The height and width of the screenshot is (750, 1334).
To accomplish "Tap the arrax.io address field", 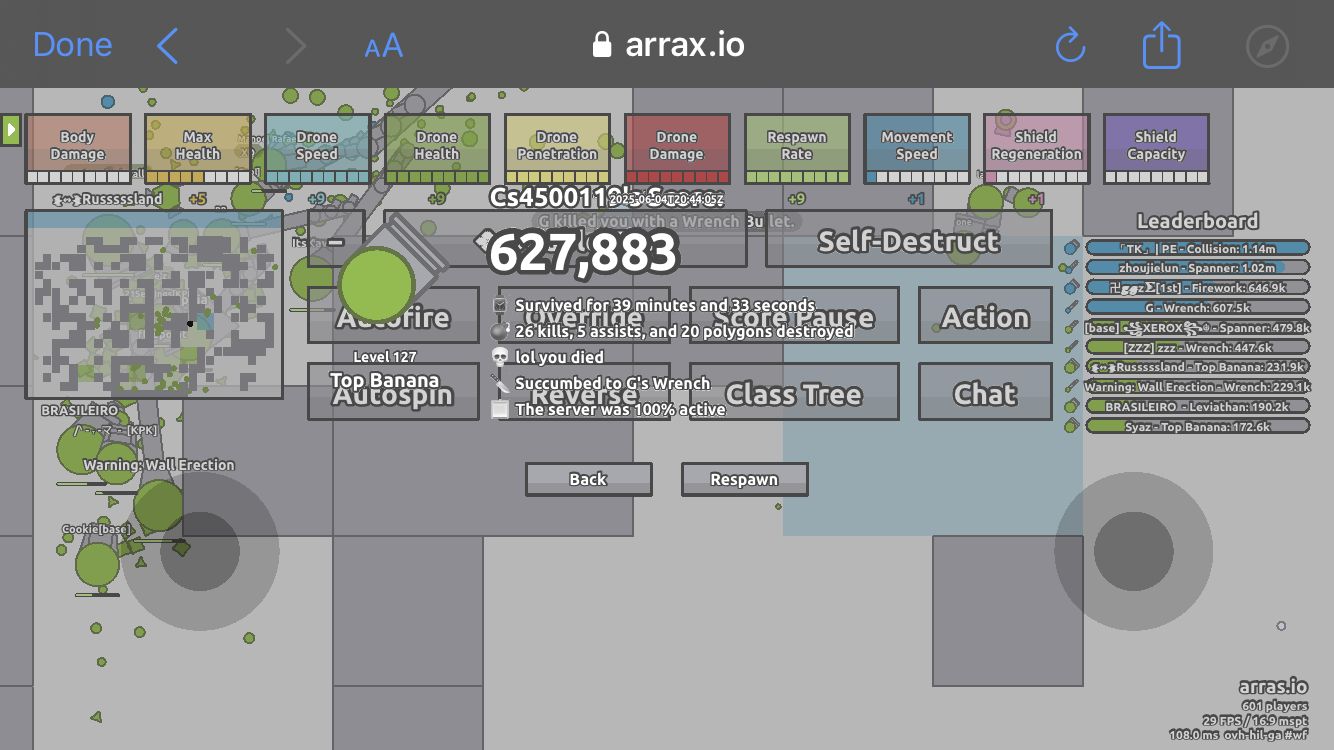I will 668,45.
